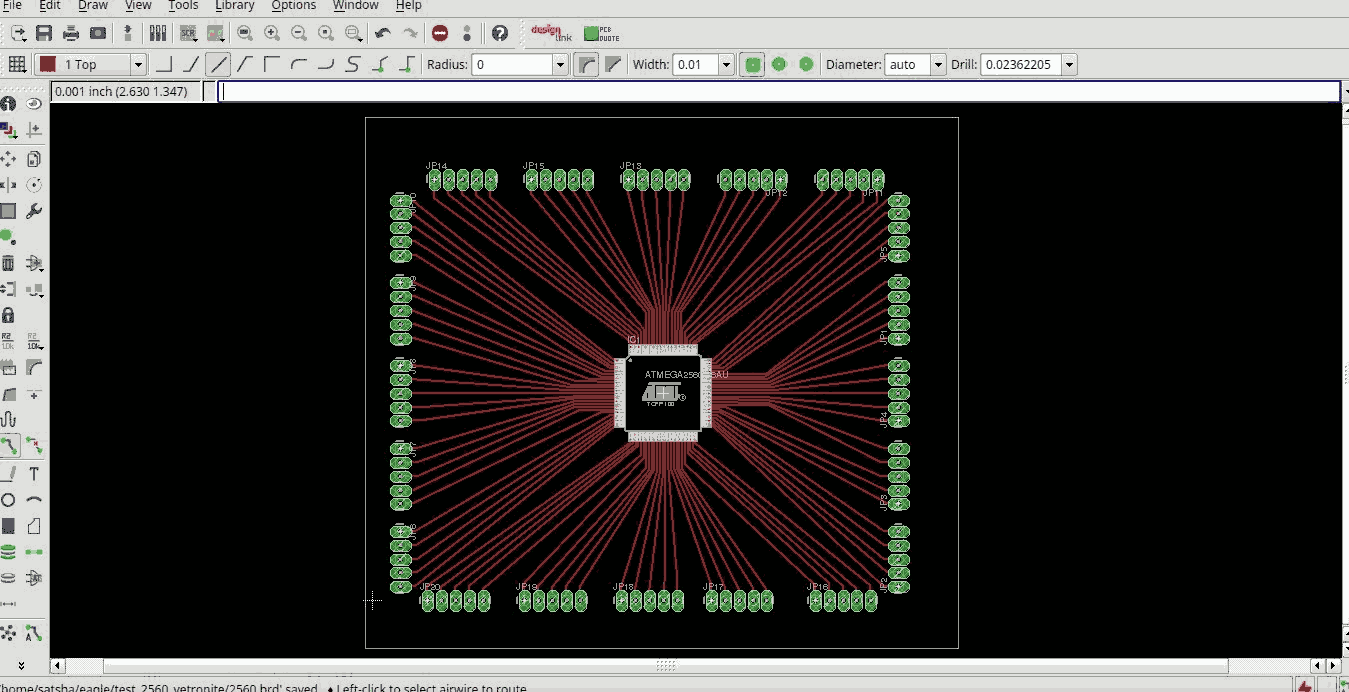Select the Arc drawing tool
Image resolution: width=1349 pixels, height=692 pixels.
coord(34,499)
